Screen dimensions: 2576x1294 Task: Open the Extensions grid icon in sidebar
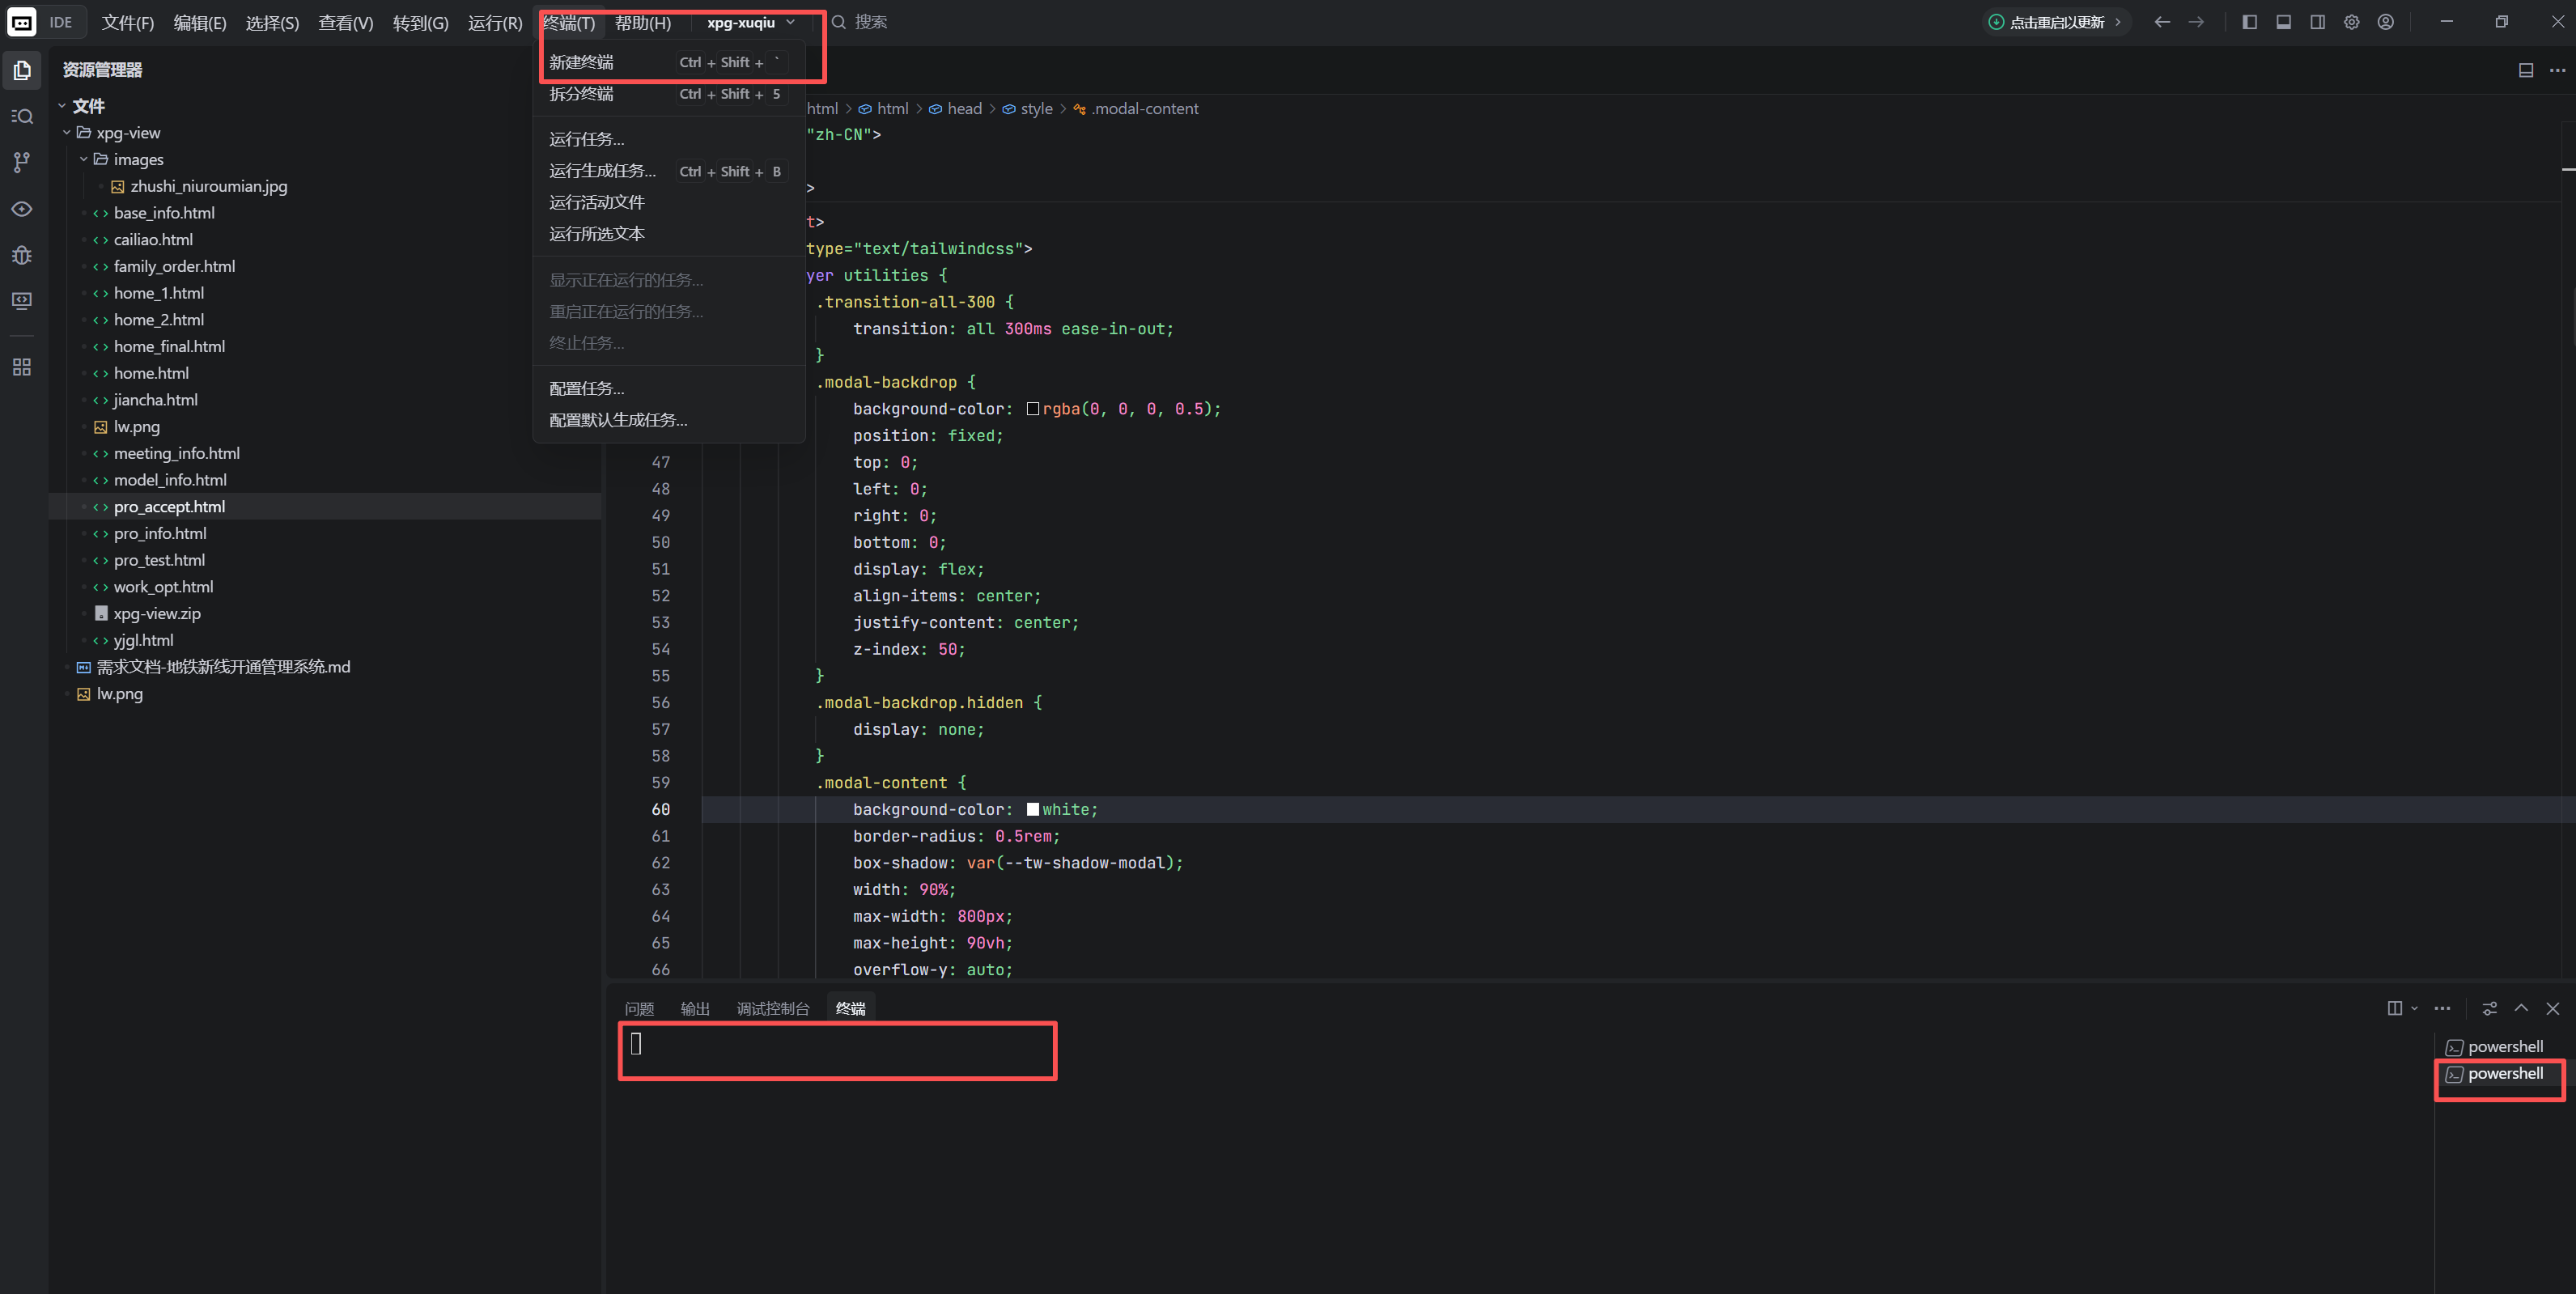(x=22, y=367)
